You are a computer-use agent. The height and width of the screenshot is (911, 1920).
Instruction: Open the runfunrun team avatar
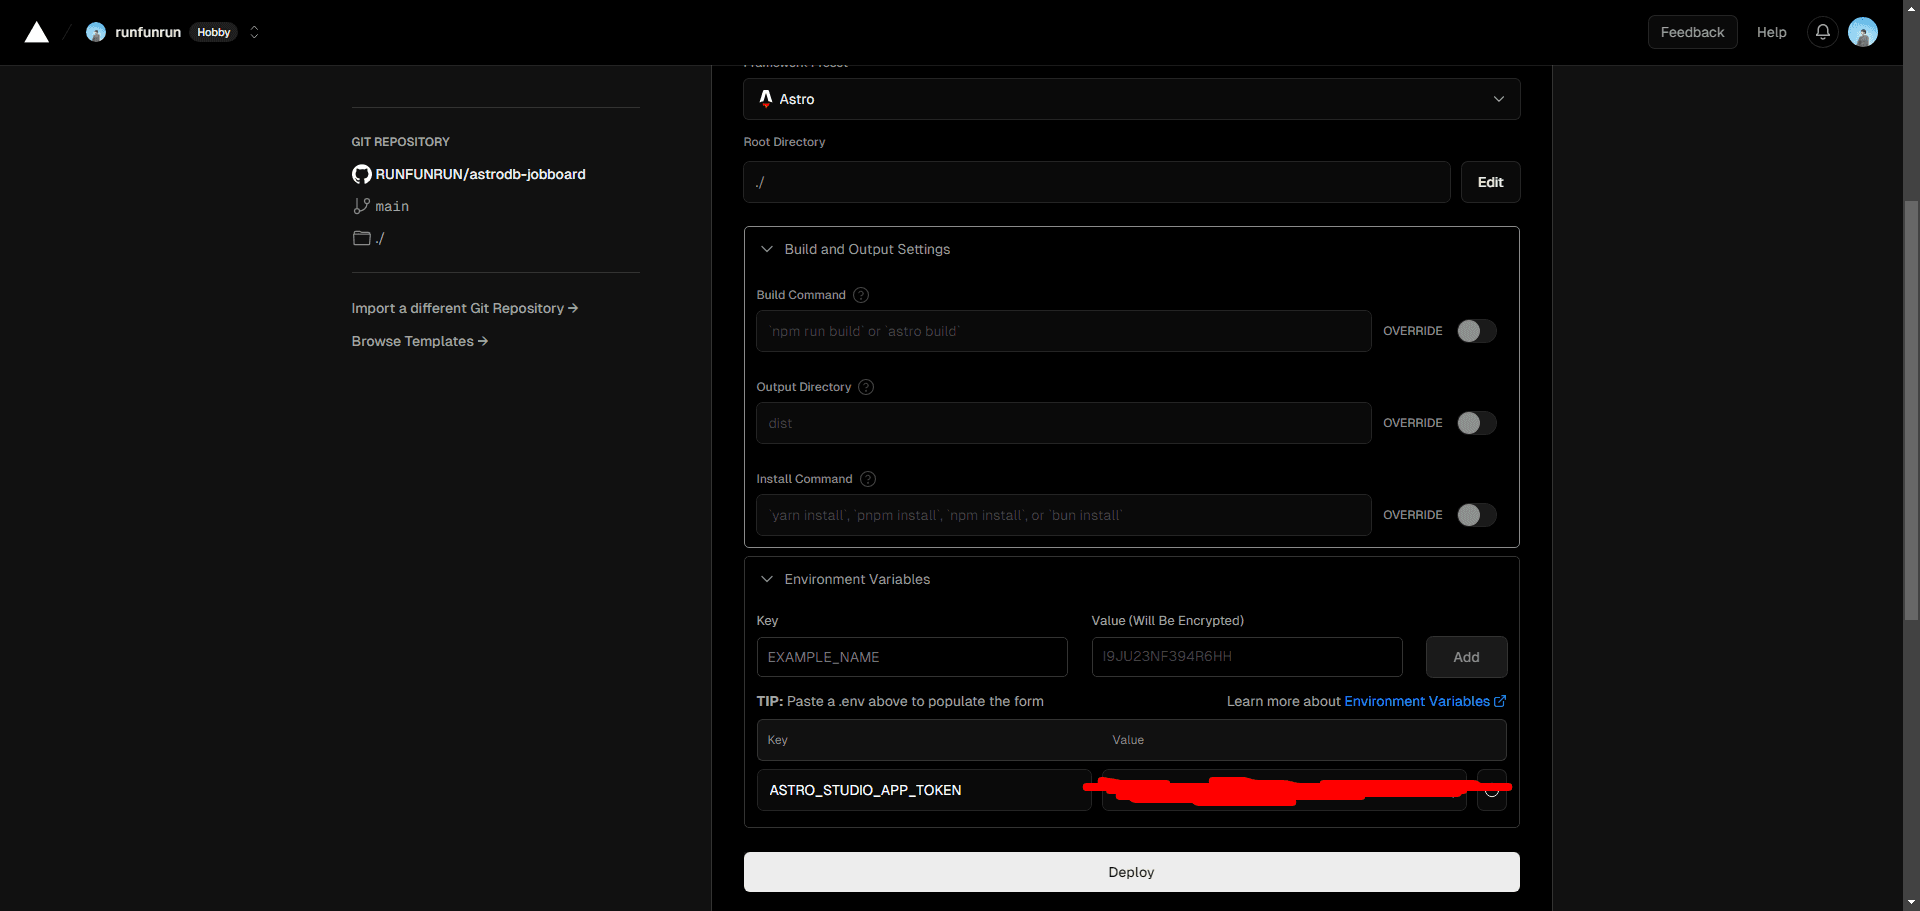click(96, 32)
